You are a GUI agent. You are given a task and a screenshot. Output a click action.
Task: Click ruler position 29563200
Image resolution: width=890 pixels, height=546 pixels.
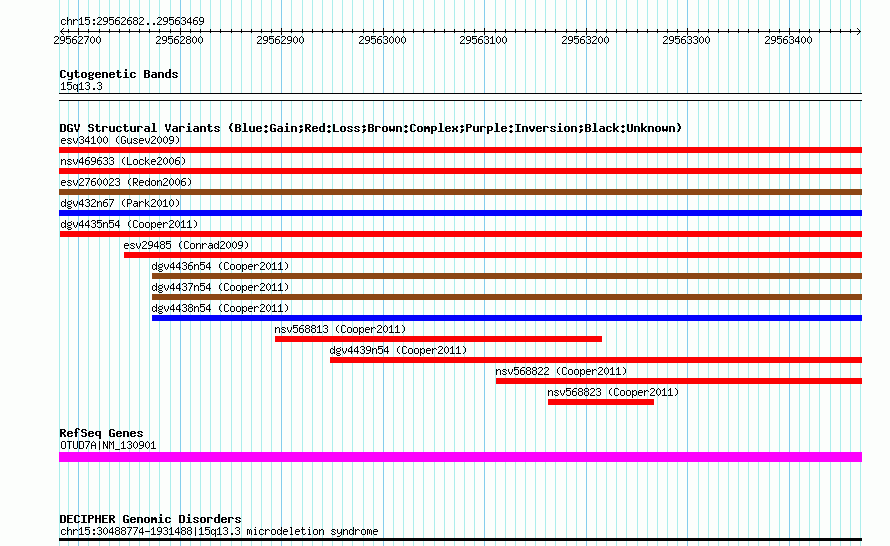pos(585,40)
